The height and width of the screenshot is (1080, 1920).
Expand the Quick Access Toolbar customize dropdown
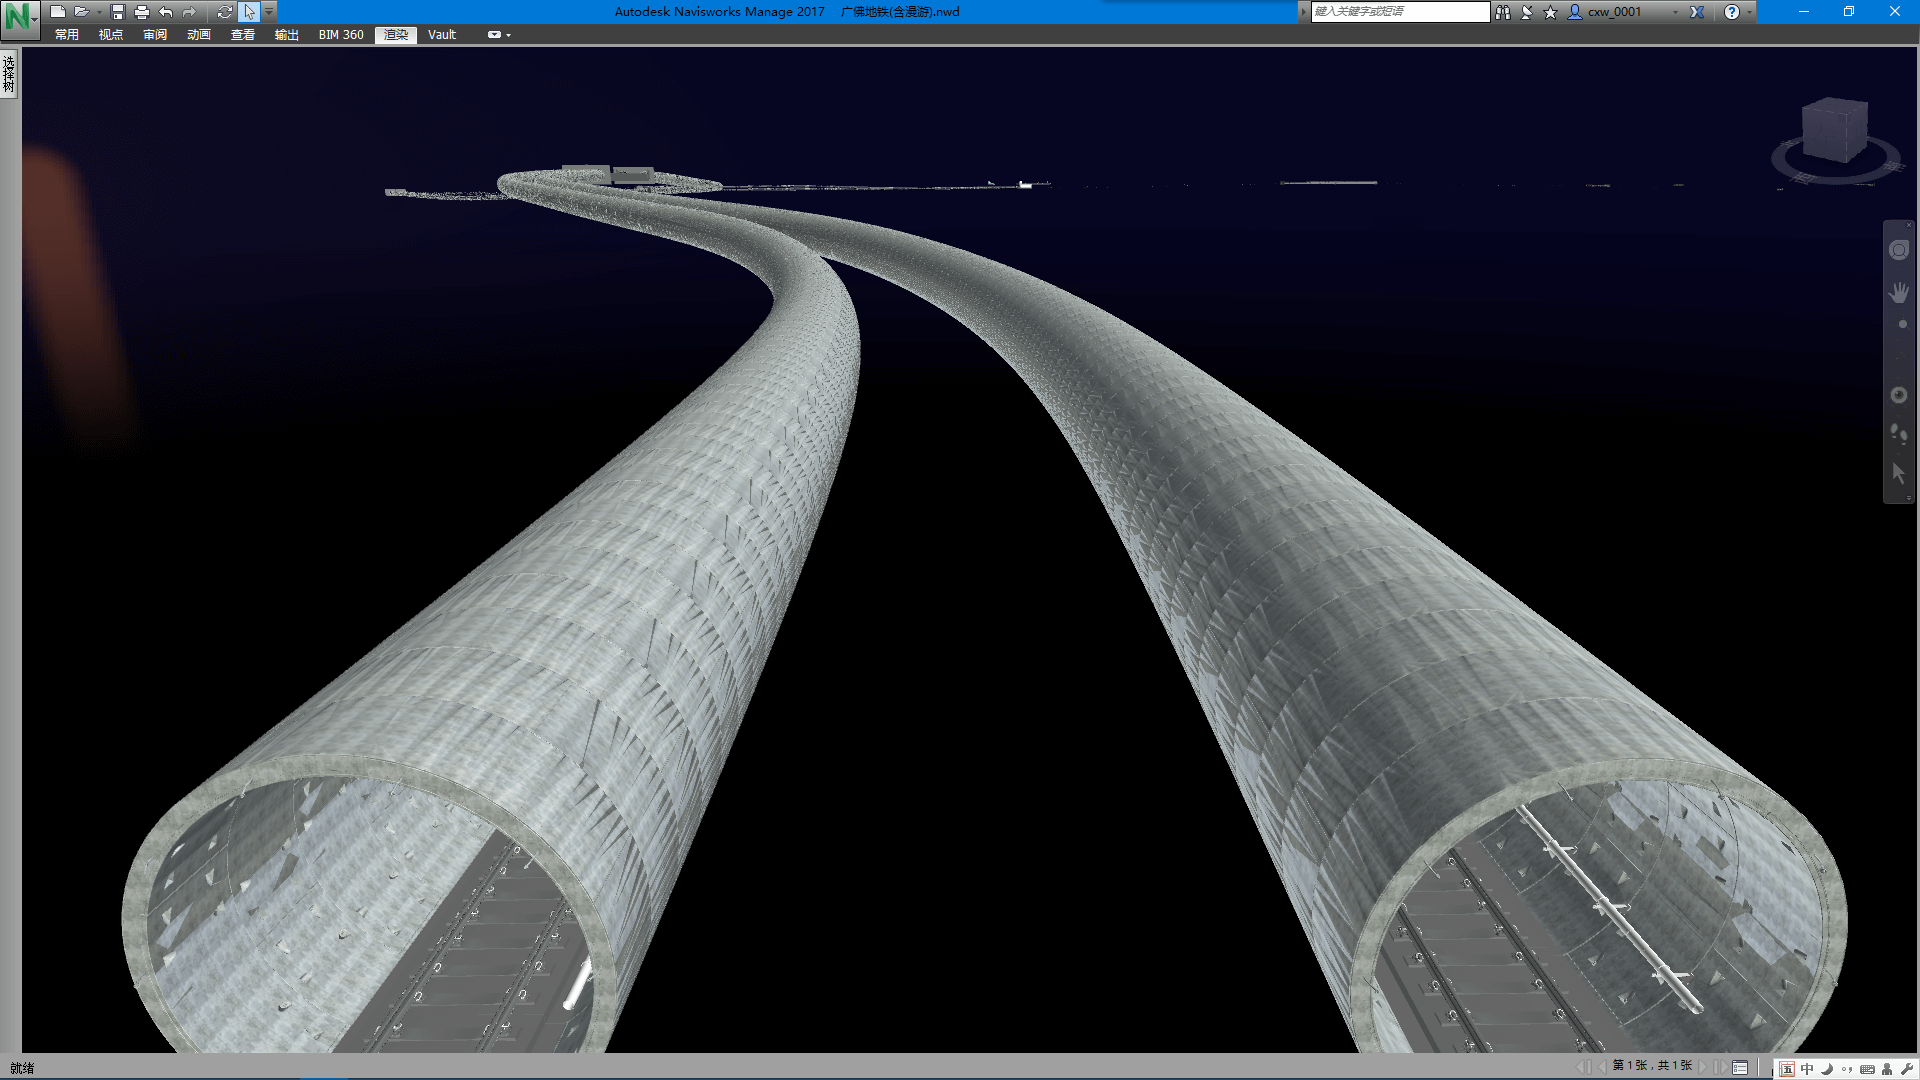269,12
